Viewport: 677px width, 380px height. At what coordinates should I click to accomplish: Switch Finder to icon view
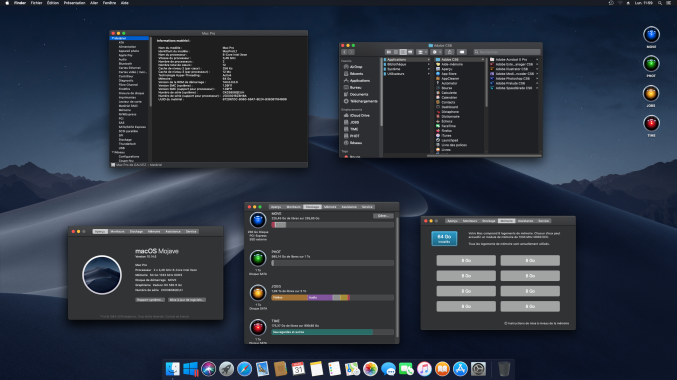389,52
